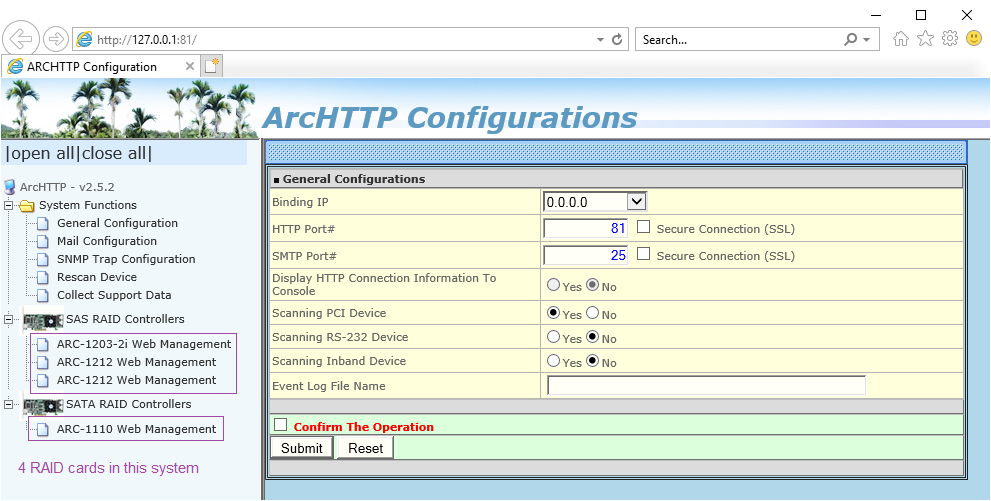Click the SATA RAID Controllers card image
Viewport: 991px width, 501px height.
coord(44,405)
